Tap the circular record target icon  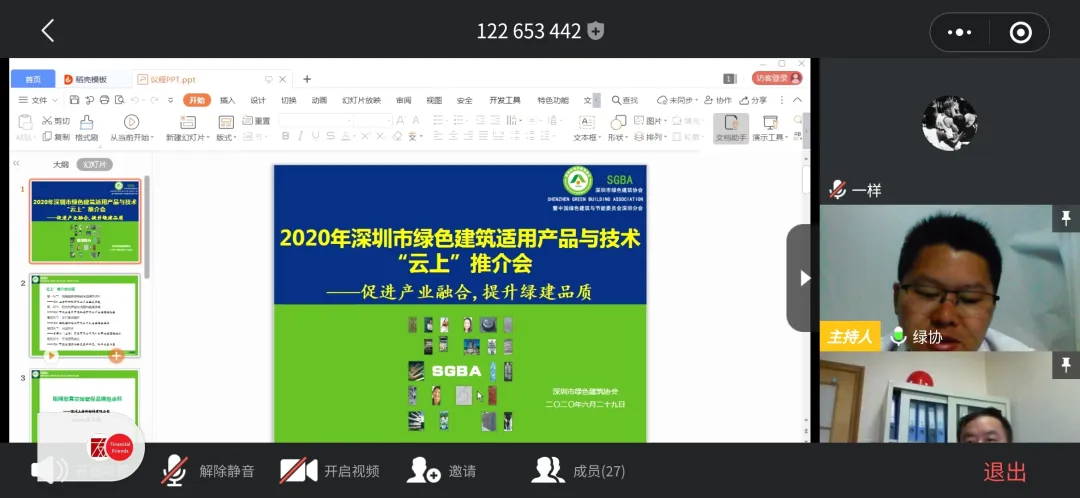[1020, 32]
